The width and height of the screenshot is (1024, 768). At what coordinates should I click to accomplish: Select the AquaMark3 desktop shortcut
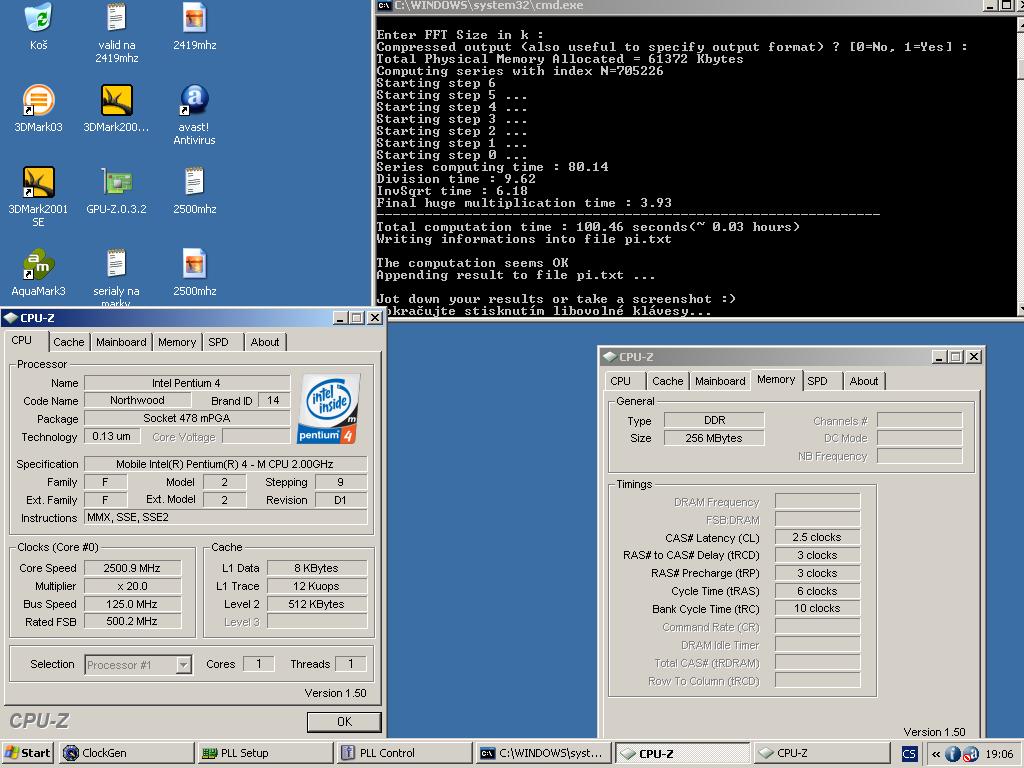[39, 264]
